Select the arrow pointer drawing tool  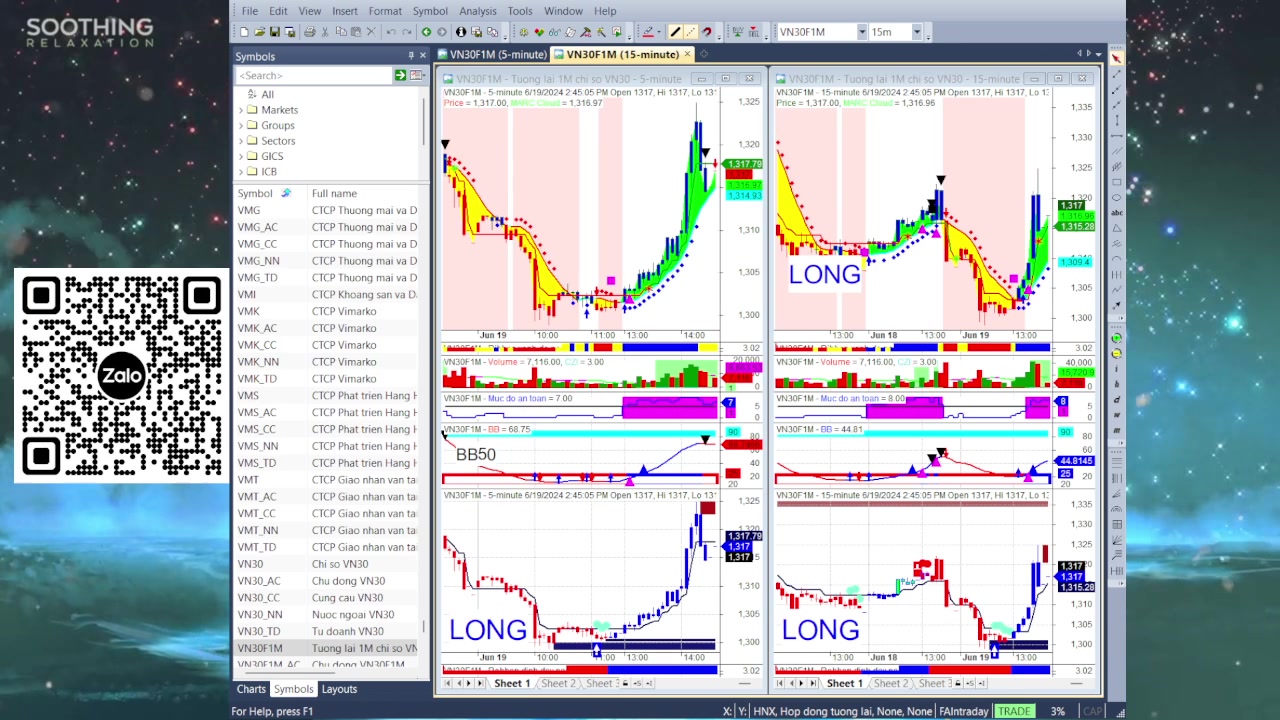coord(1116,59)
